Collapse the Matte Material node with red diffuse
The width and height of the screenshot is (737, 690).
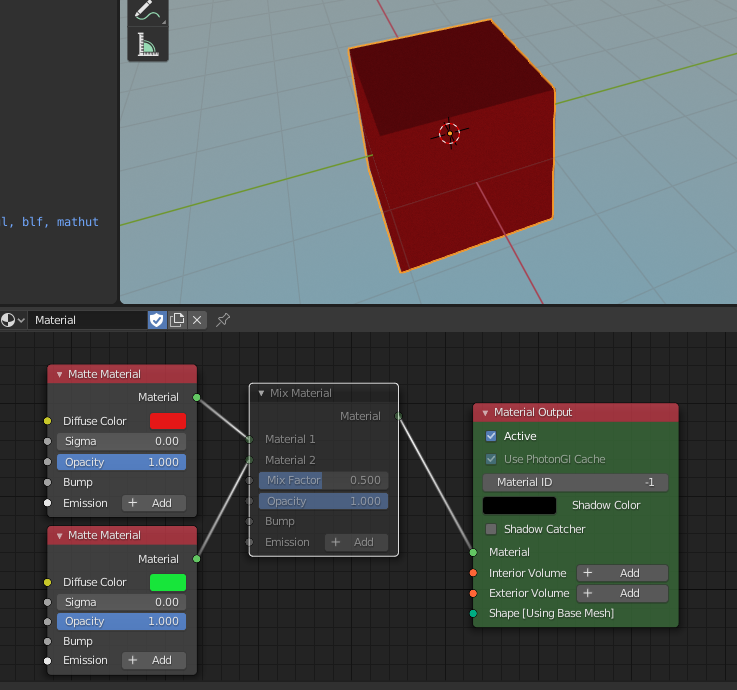pos(59,374)
